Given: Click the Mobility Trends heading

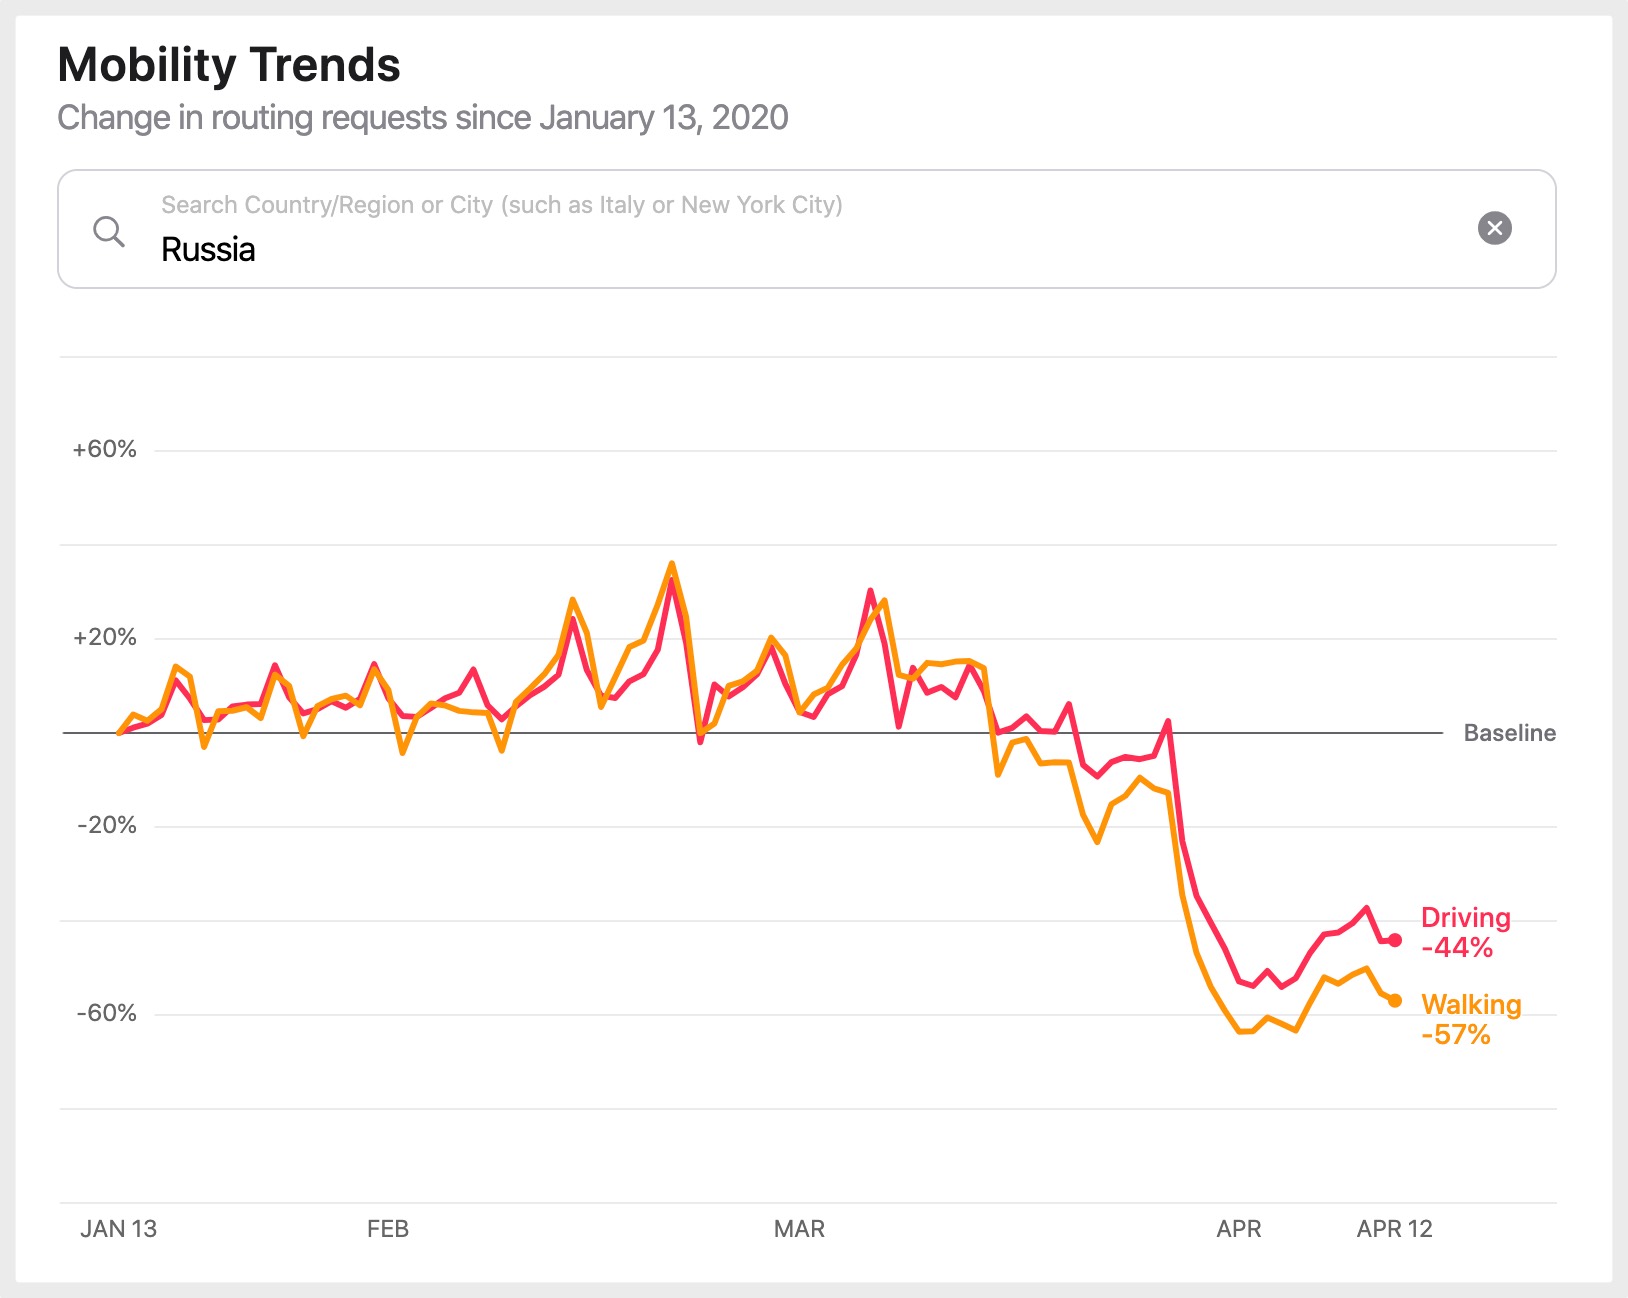Looking at the screenshot, I should click(229, 65).
